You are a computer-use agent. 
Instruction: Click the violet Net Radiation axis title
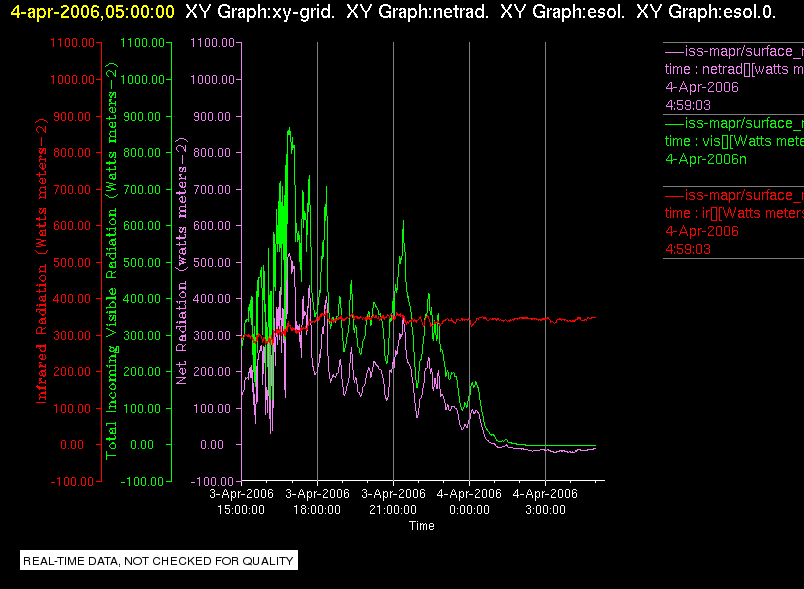coord(182,261)
